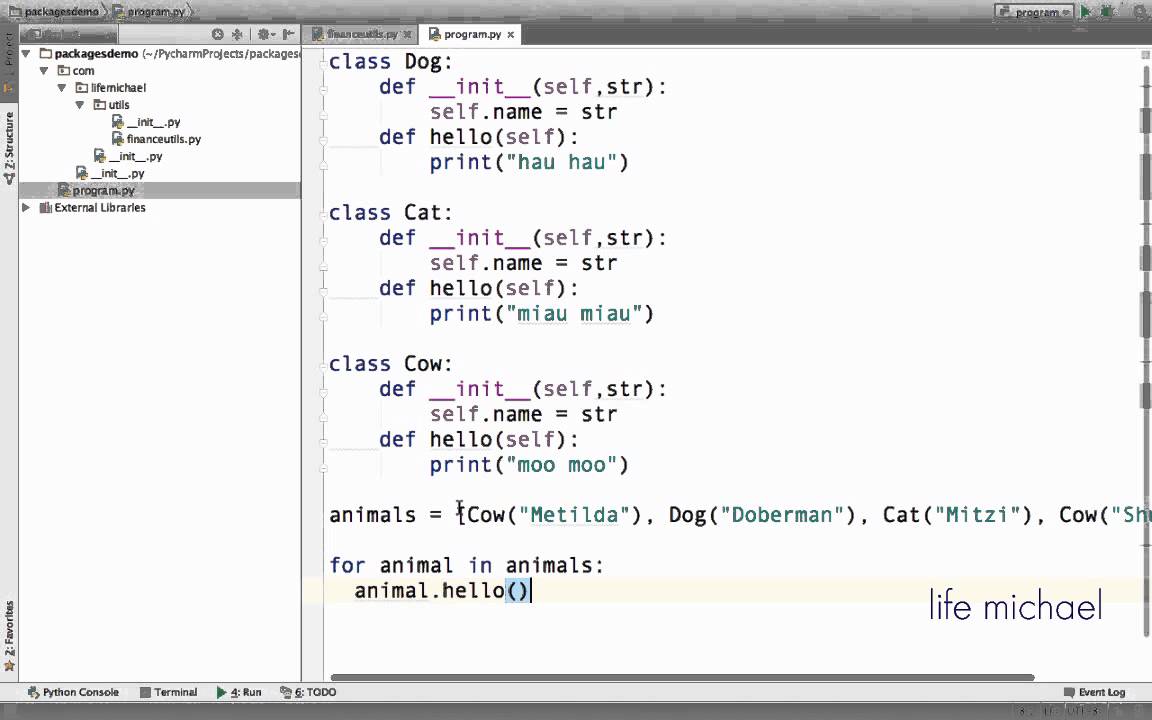Screen dimensions: 1152x720
Task: Place cursor on print("moo moo") line
Action: [x=529, y=465]
